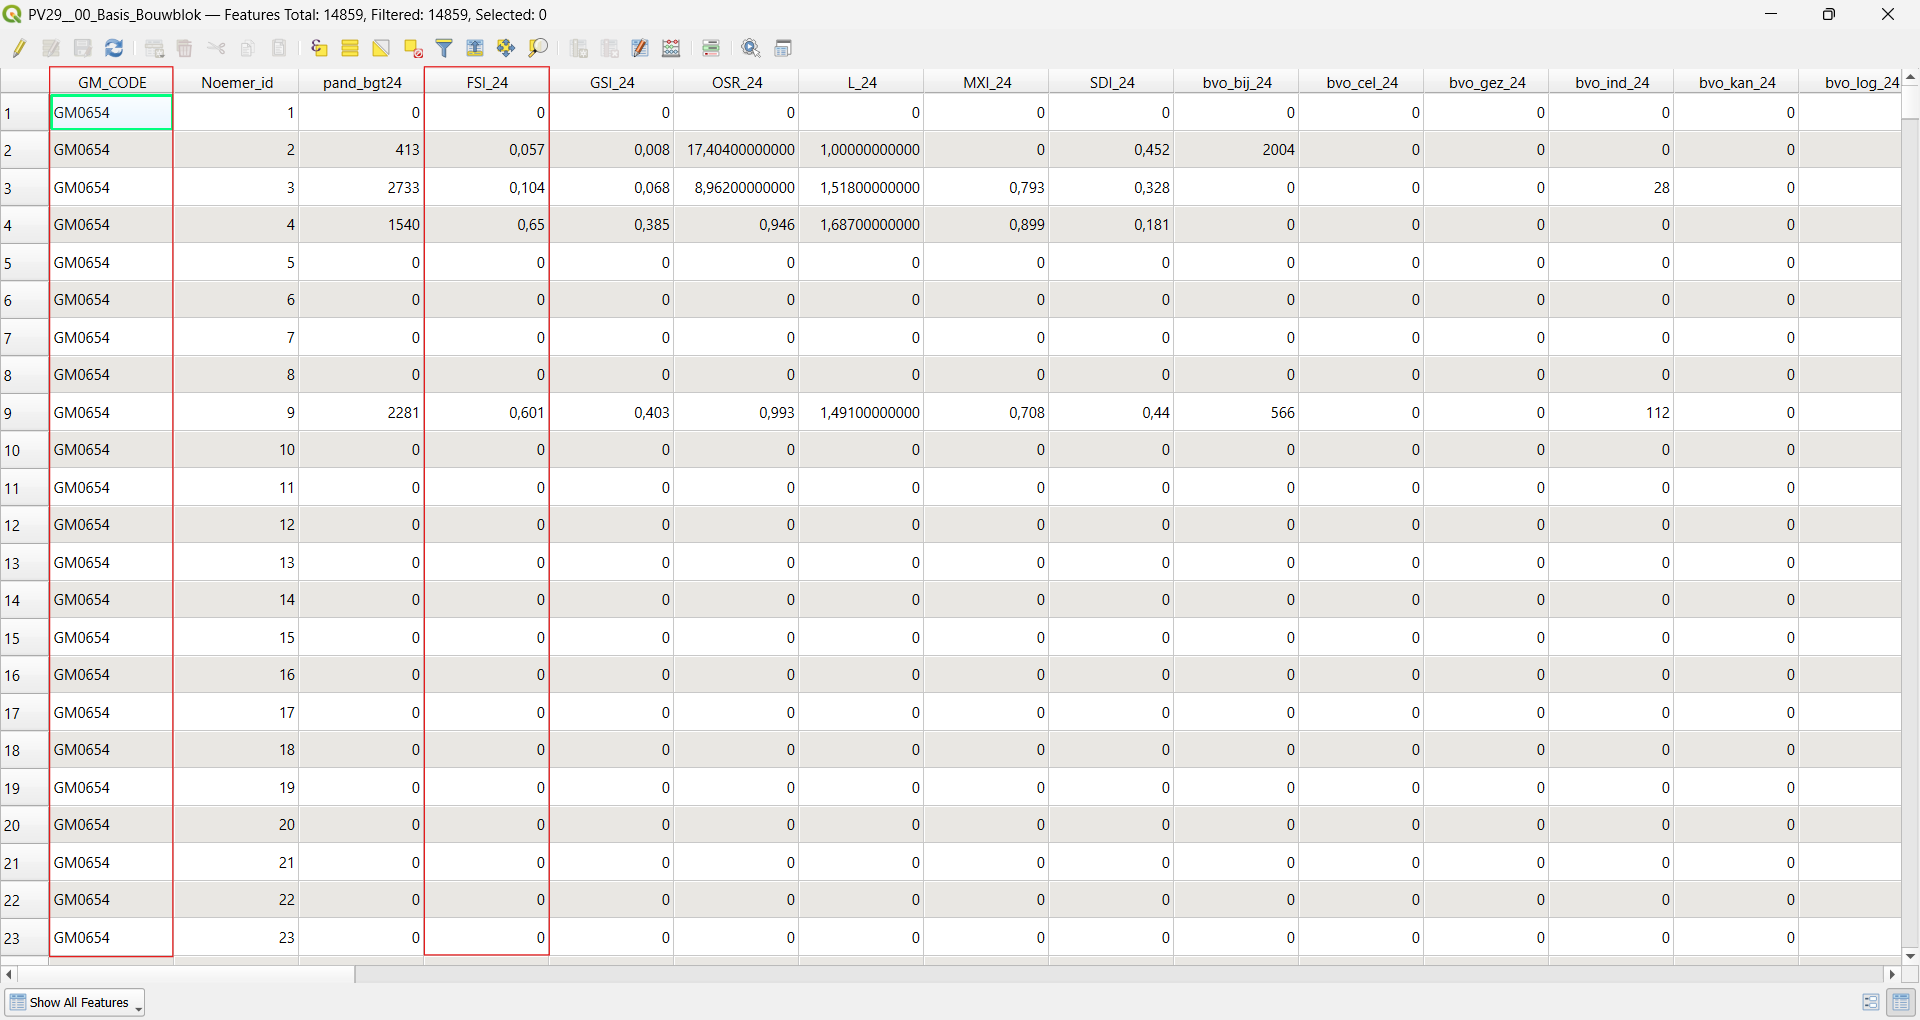Sort by the OSR_24 column header
1920x1020 pixels.
coord(737,82)
